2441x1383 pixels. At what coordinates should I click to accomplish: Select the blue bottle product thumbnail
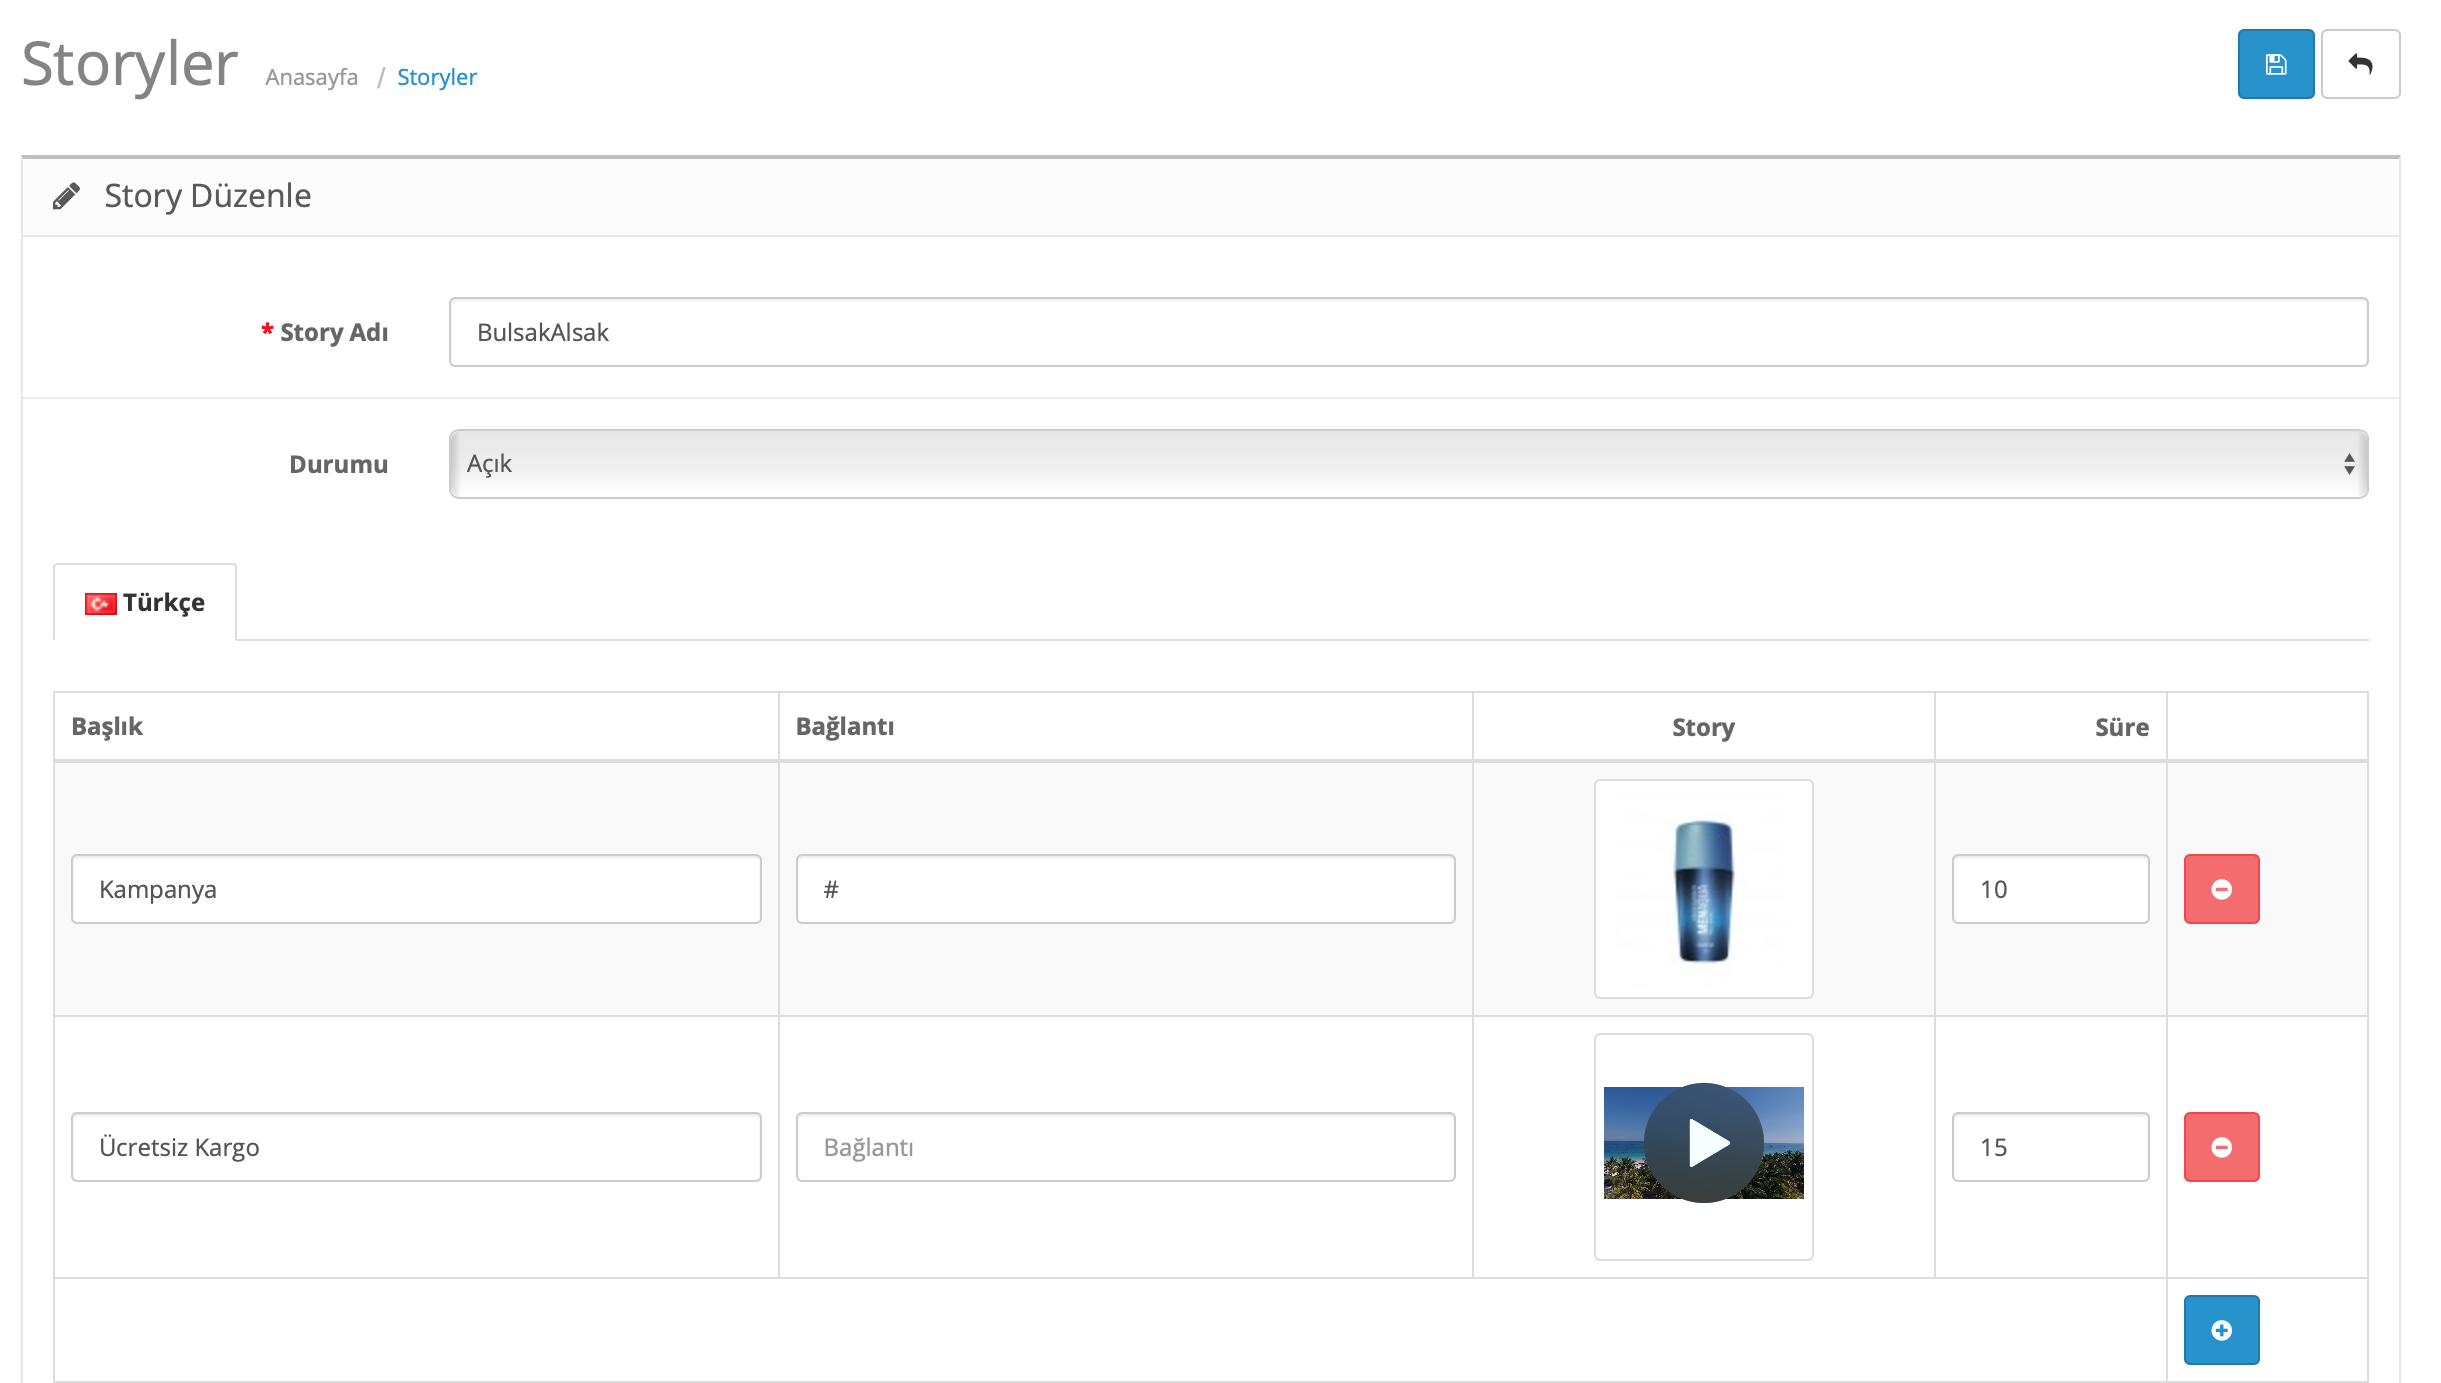coord(1703,889)
